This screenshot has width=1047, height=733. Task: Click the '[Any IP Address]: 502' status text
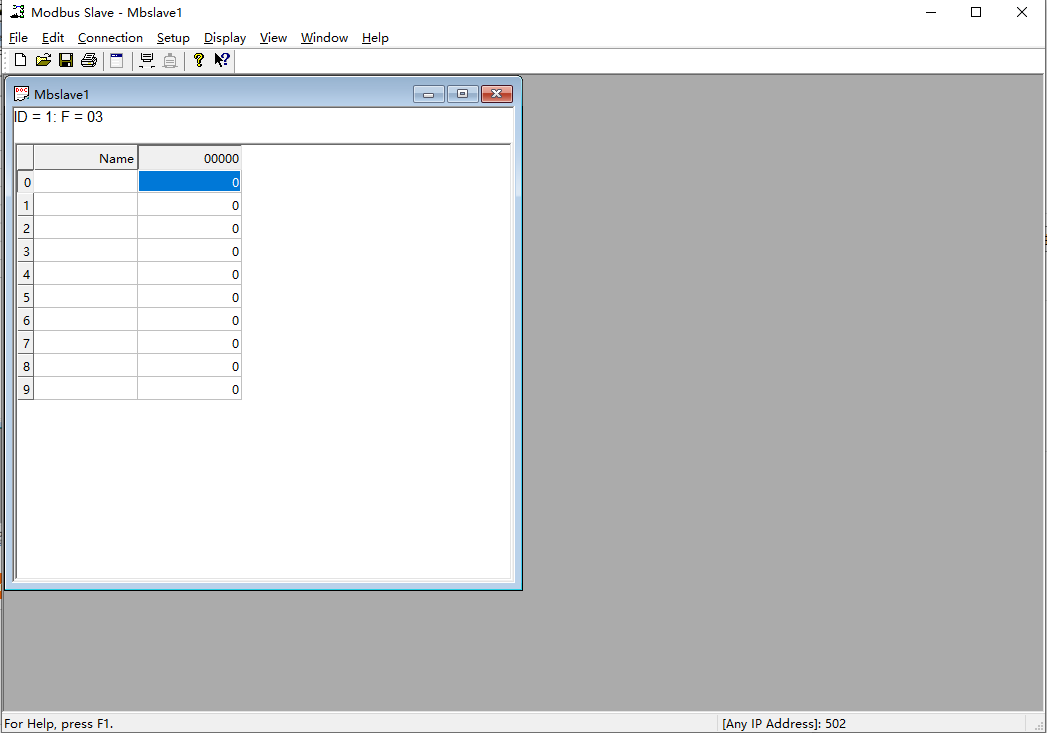click(784, 724)
